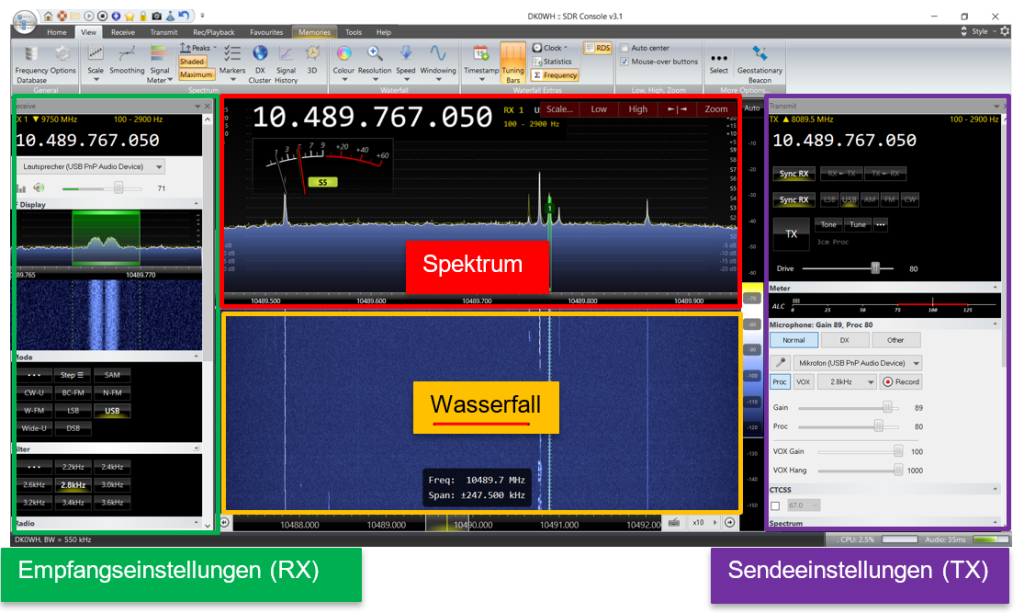
Task: Click the large TX button
Action: [x=791, y=234]
